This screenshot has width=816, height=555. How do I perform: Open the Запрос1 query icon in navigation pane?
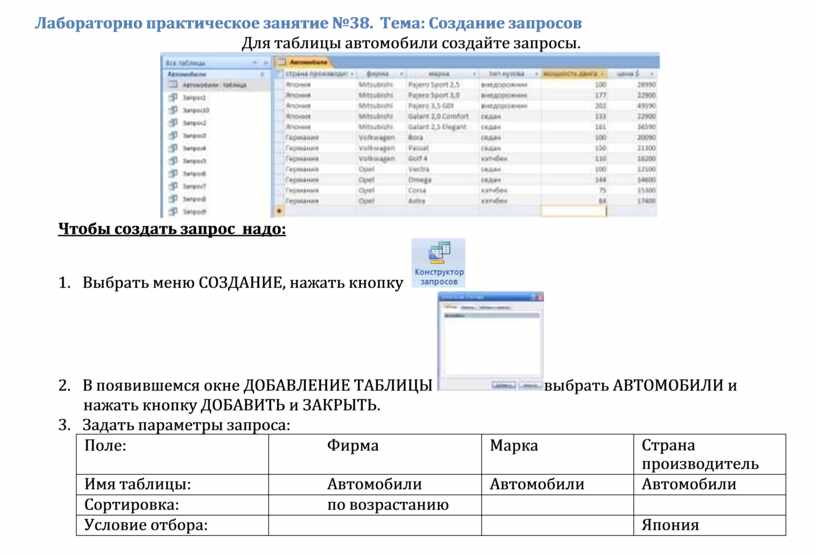173,98
